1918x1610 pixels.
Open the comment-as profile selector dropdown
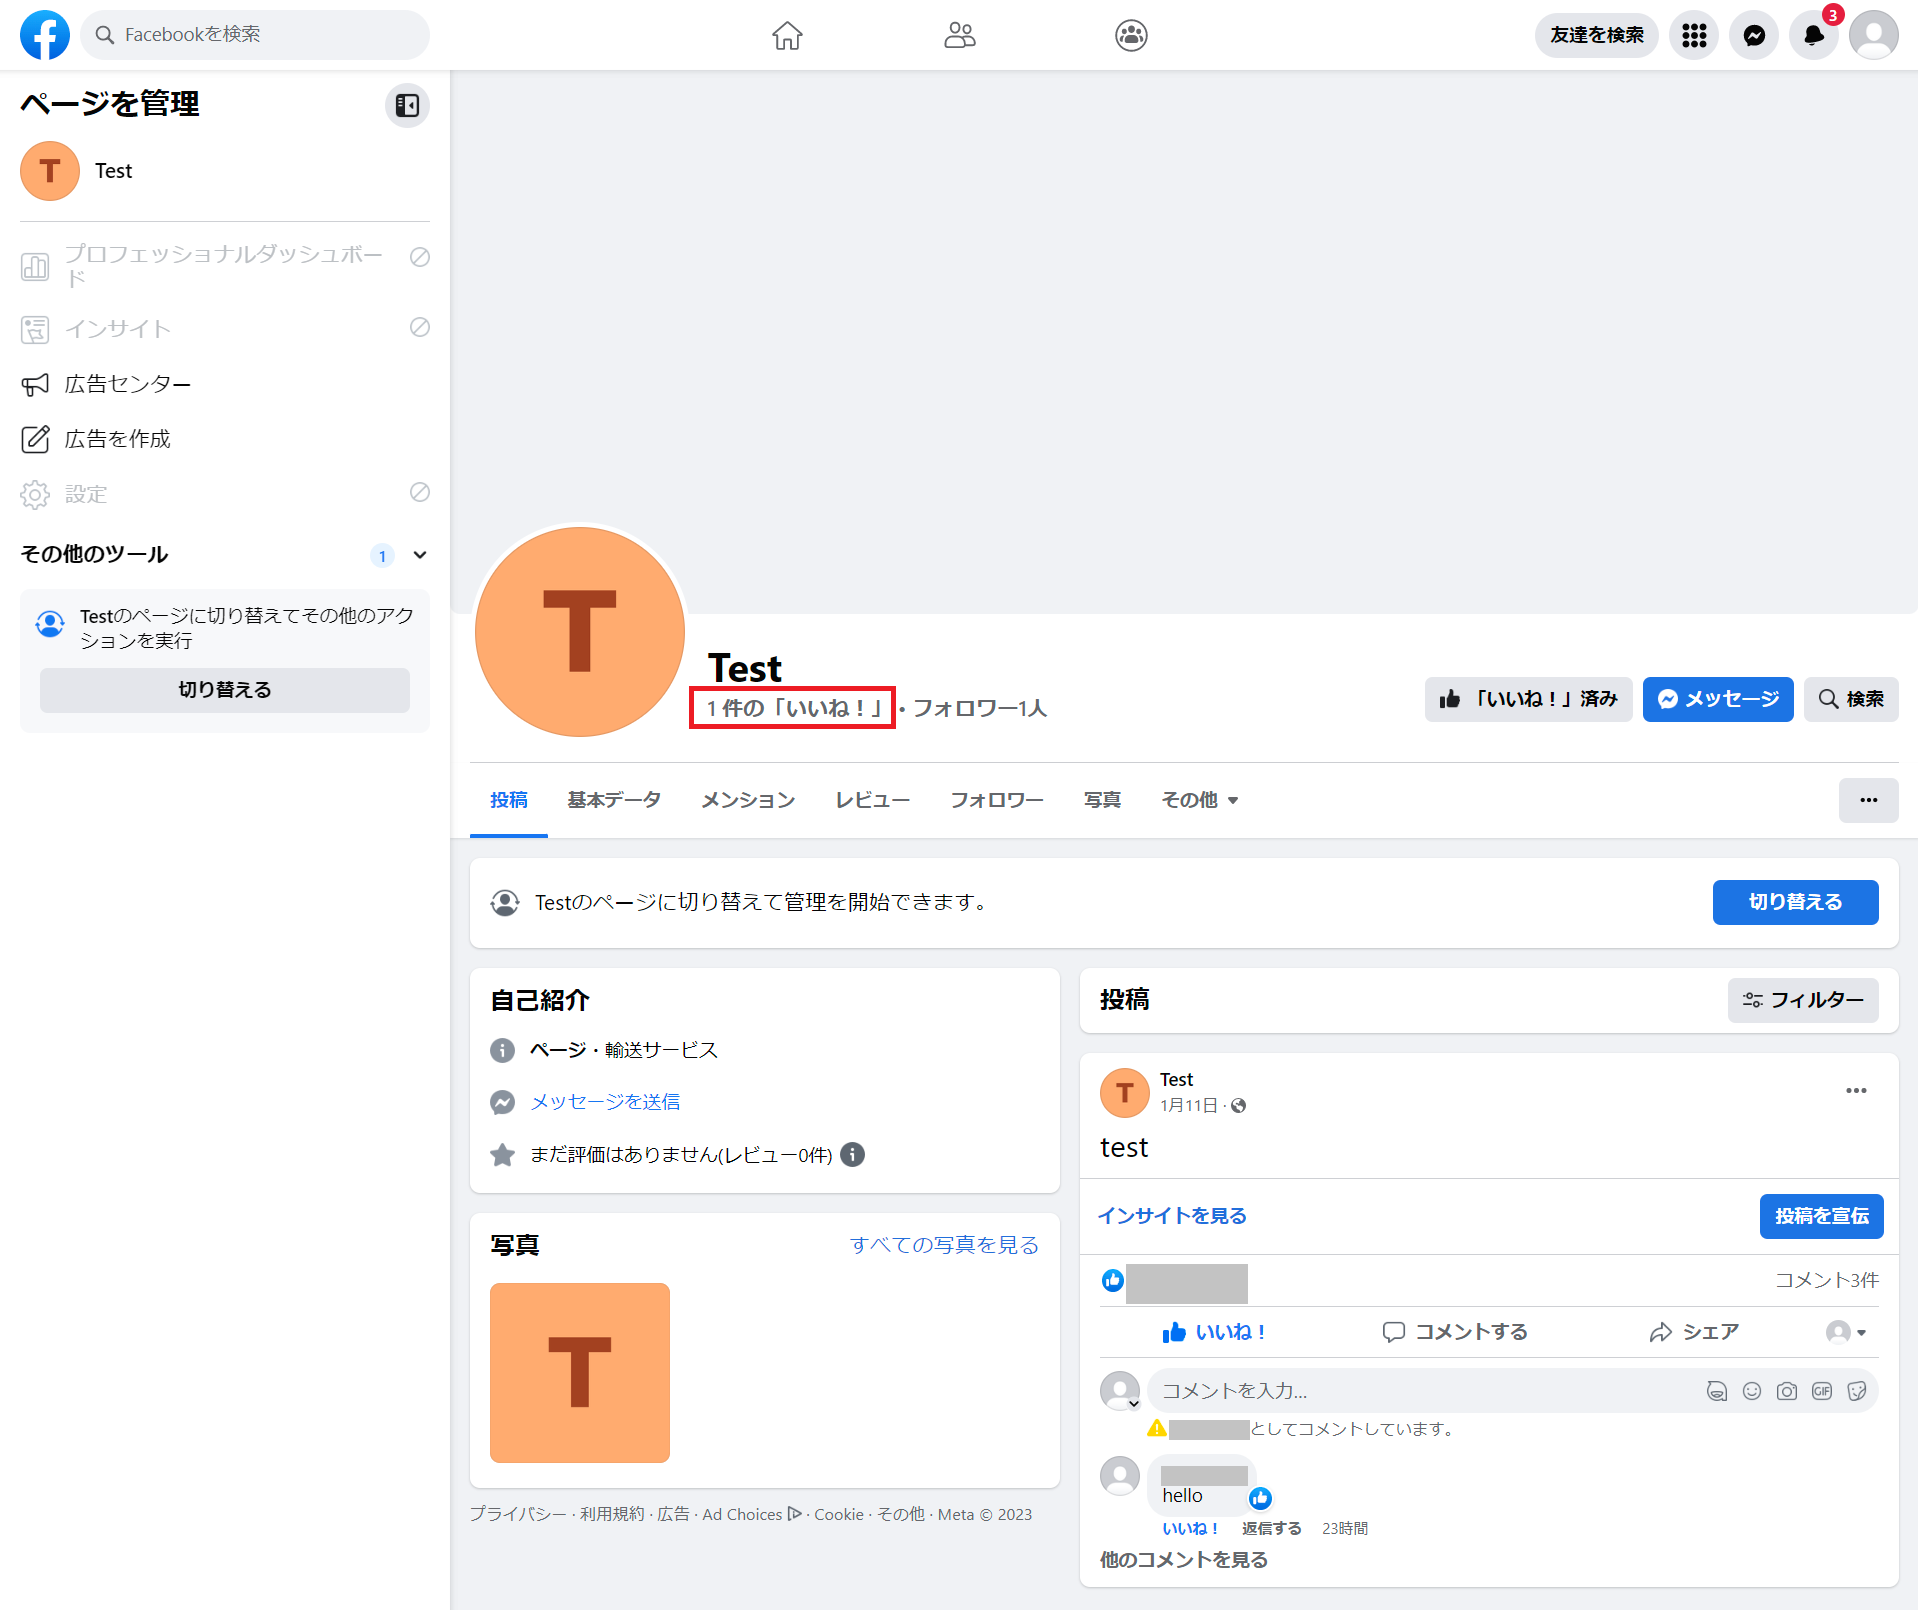click(x=1847, y=1332)
